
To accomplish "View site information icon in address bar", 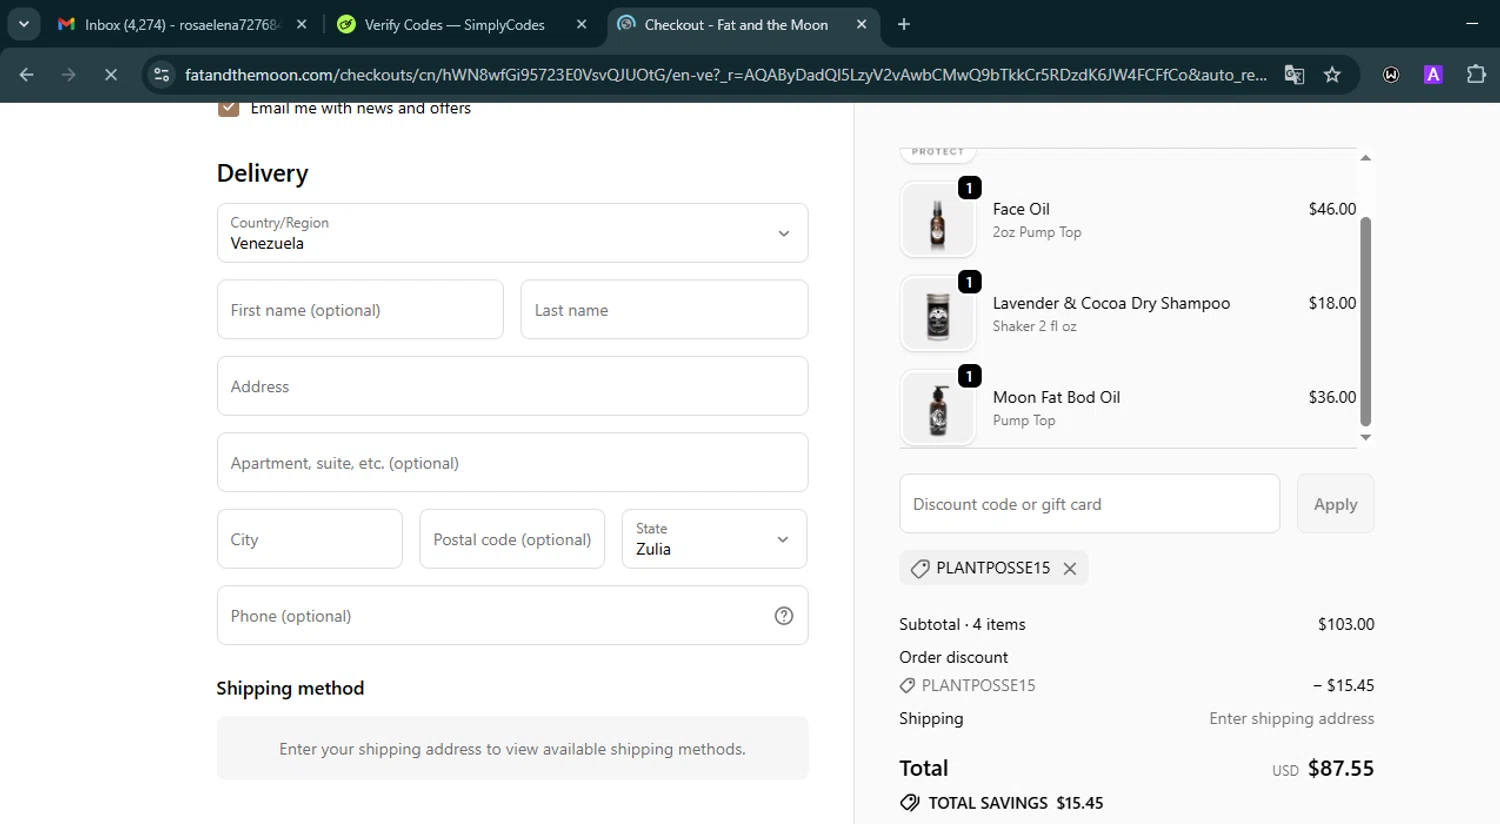I will tap(162, 74).
